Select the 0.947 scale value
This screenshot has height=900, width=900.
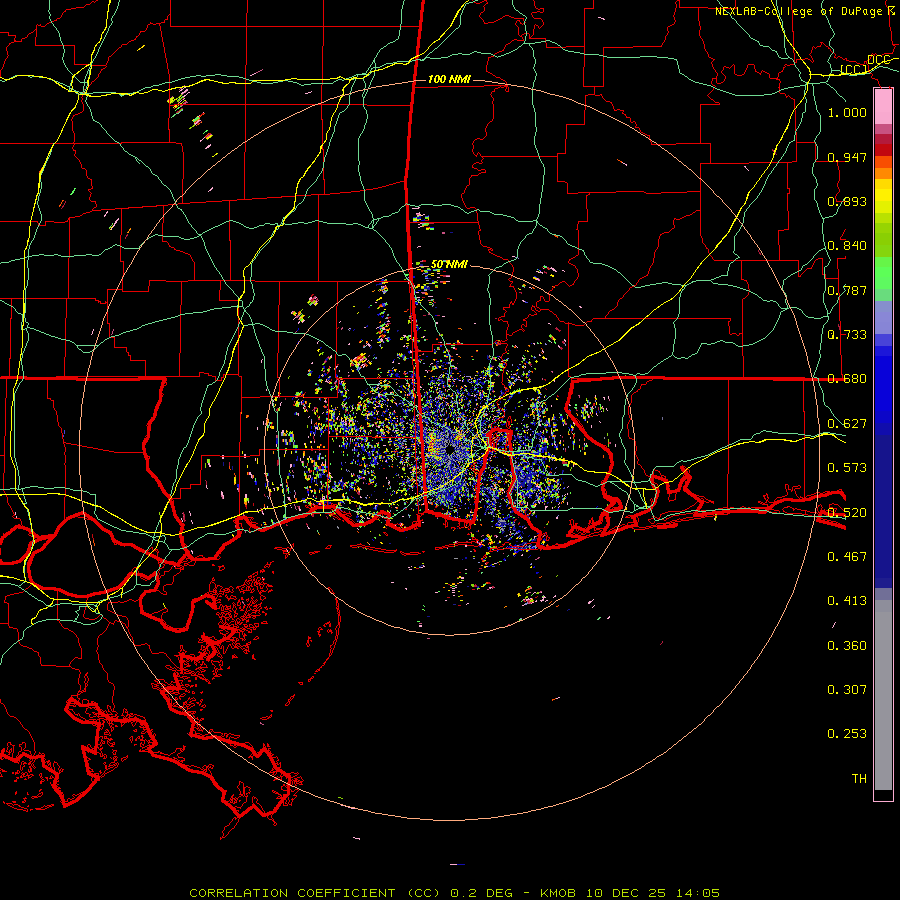click(847, 157)
